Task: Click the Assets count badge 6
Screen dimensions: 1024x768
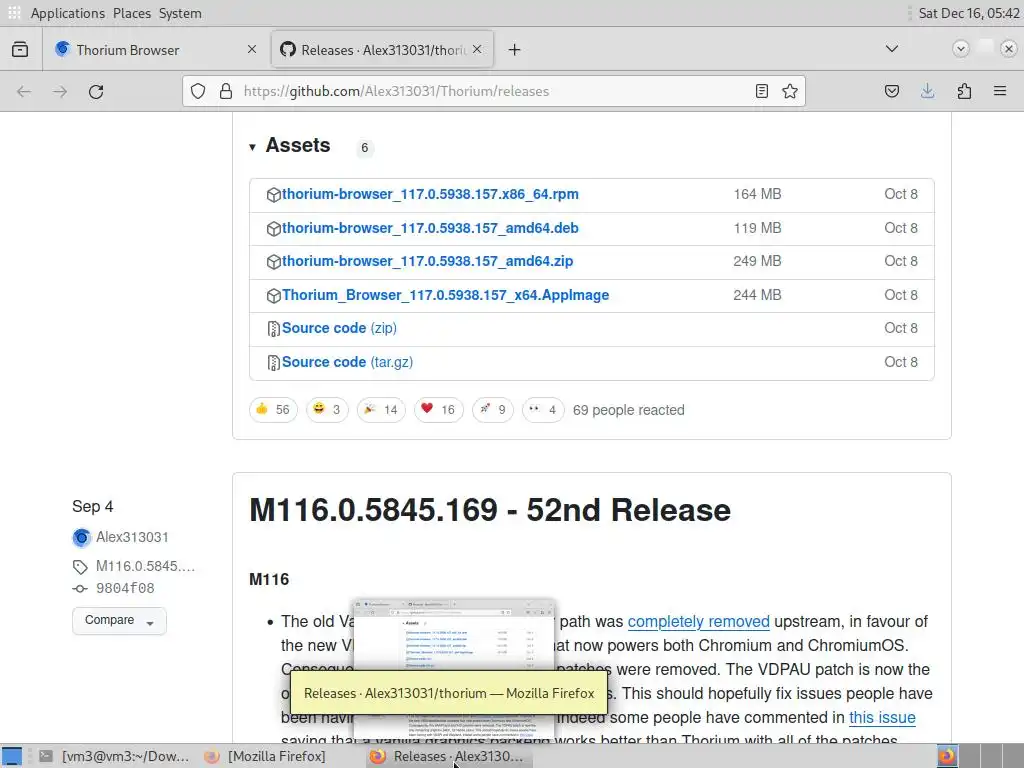Action: [364, 148]
